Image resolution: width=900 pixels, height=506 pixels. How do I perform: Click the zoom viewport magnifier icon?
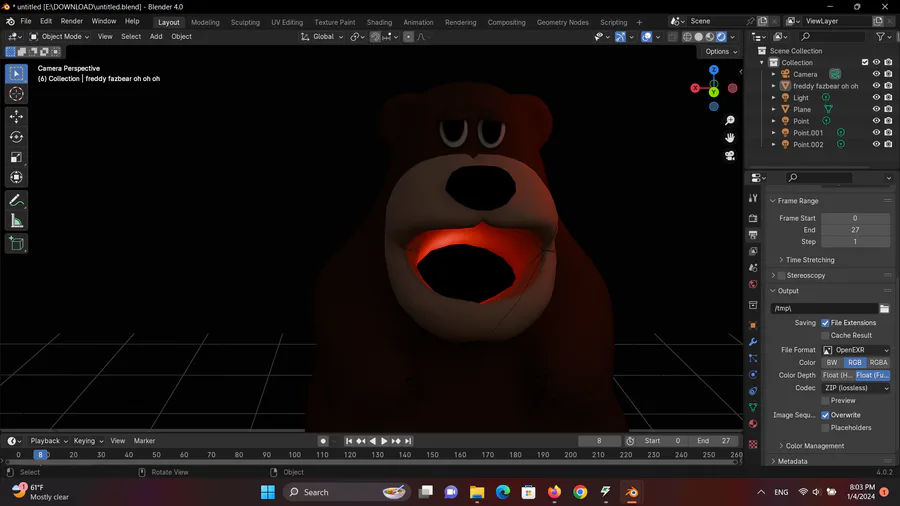(x=730, y=120)
